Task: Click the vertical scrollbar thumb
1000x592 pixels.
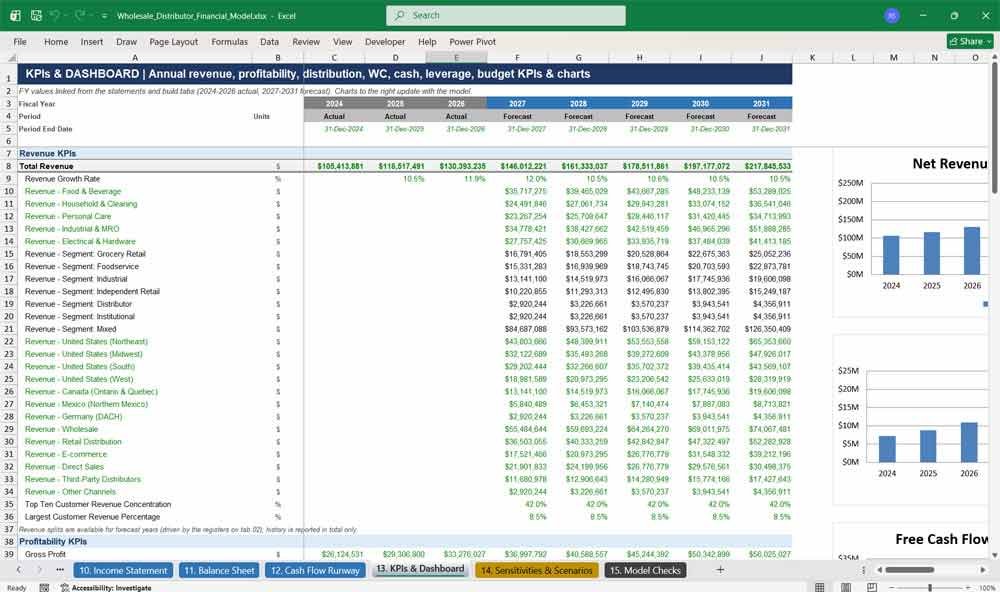Action: coord(994,128)
